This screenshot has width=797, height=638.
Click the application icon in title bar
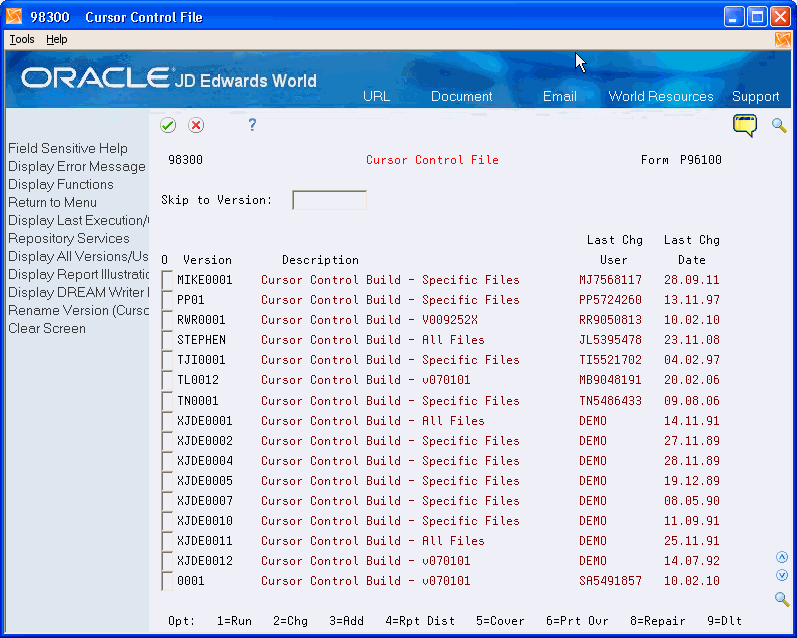[14, 17]
